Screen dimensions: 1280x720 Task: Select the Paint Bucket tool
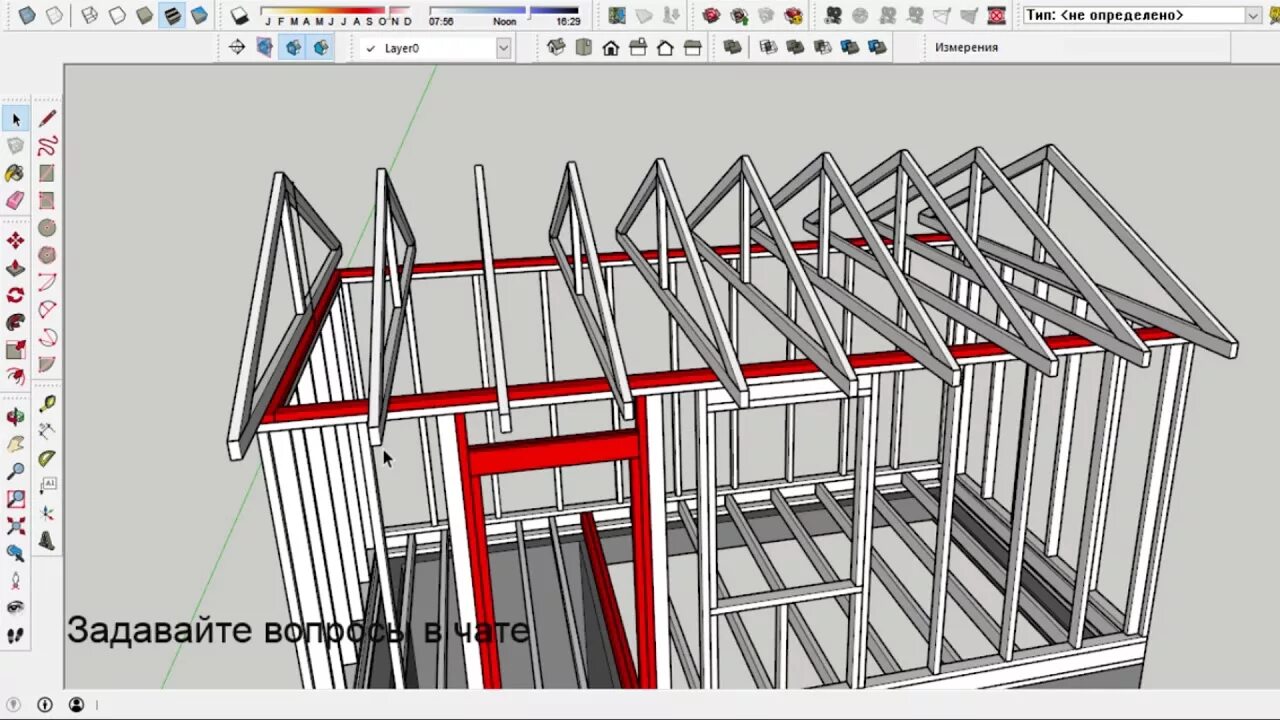tap(16, 173)
